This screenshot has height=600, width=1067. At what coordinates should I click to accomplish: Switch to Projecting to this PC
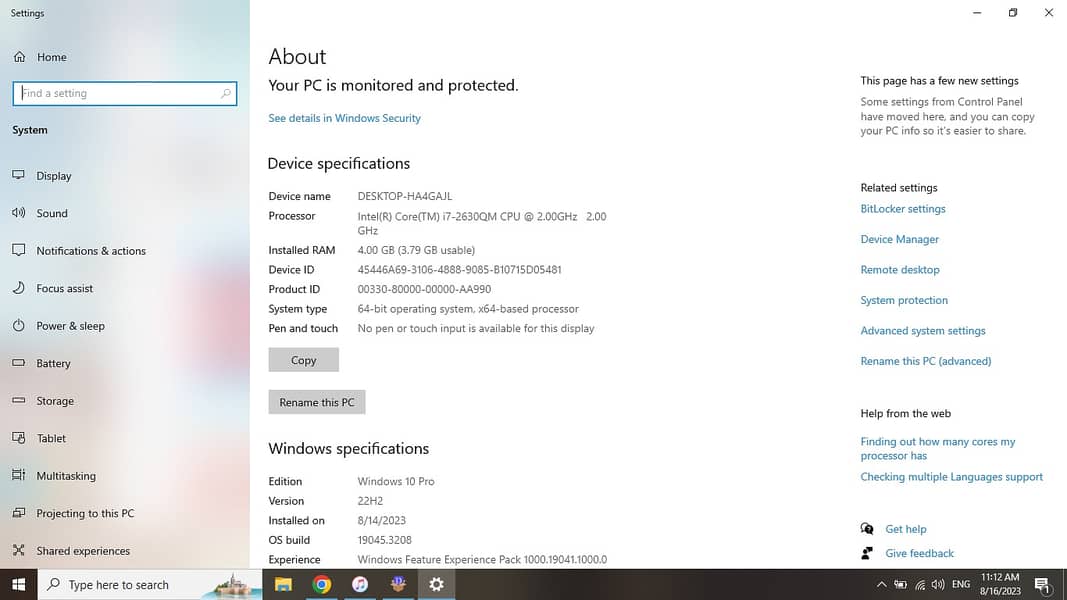coord(85,514)
